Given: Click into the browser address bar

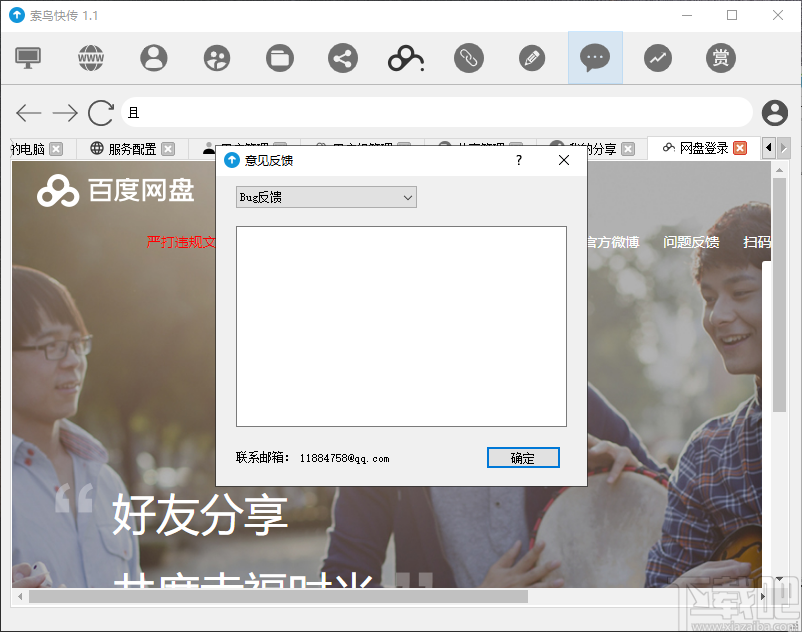Looking at the screenshot, I should tap(437, 112).
